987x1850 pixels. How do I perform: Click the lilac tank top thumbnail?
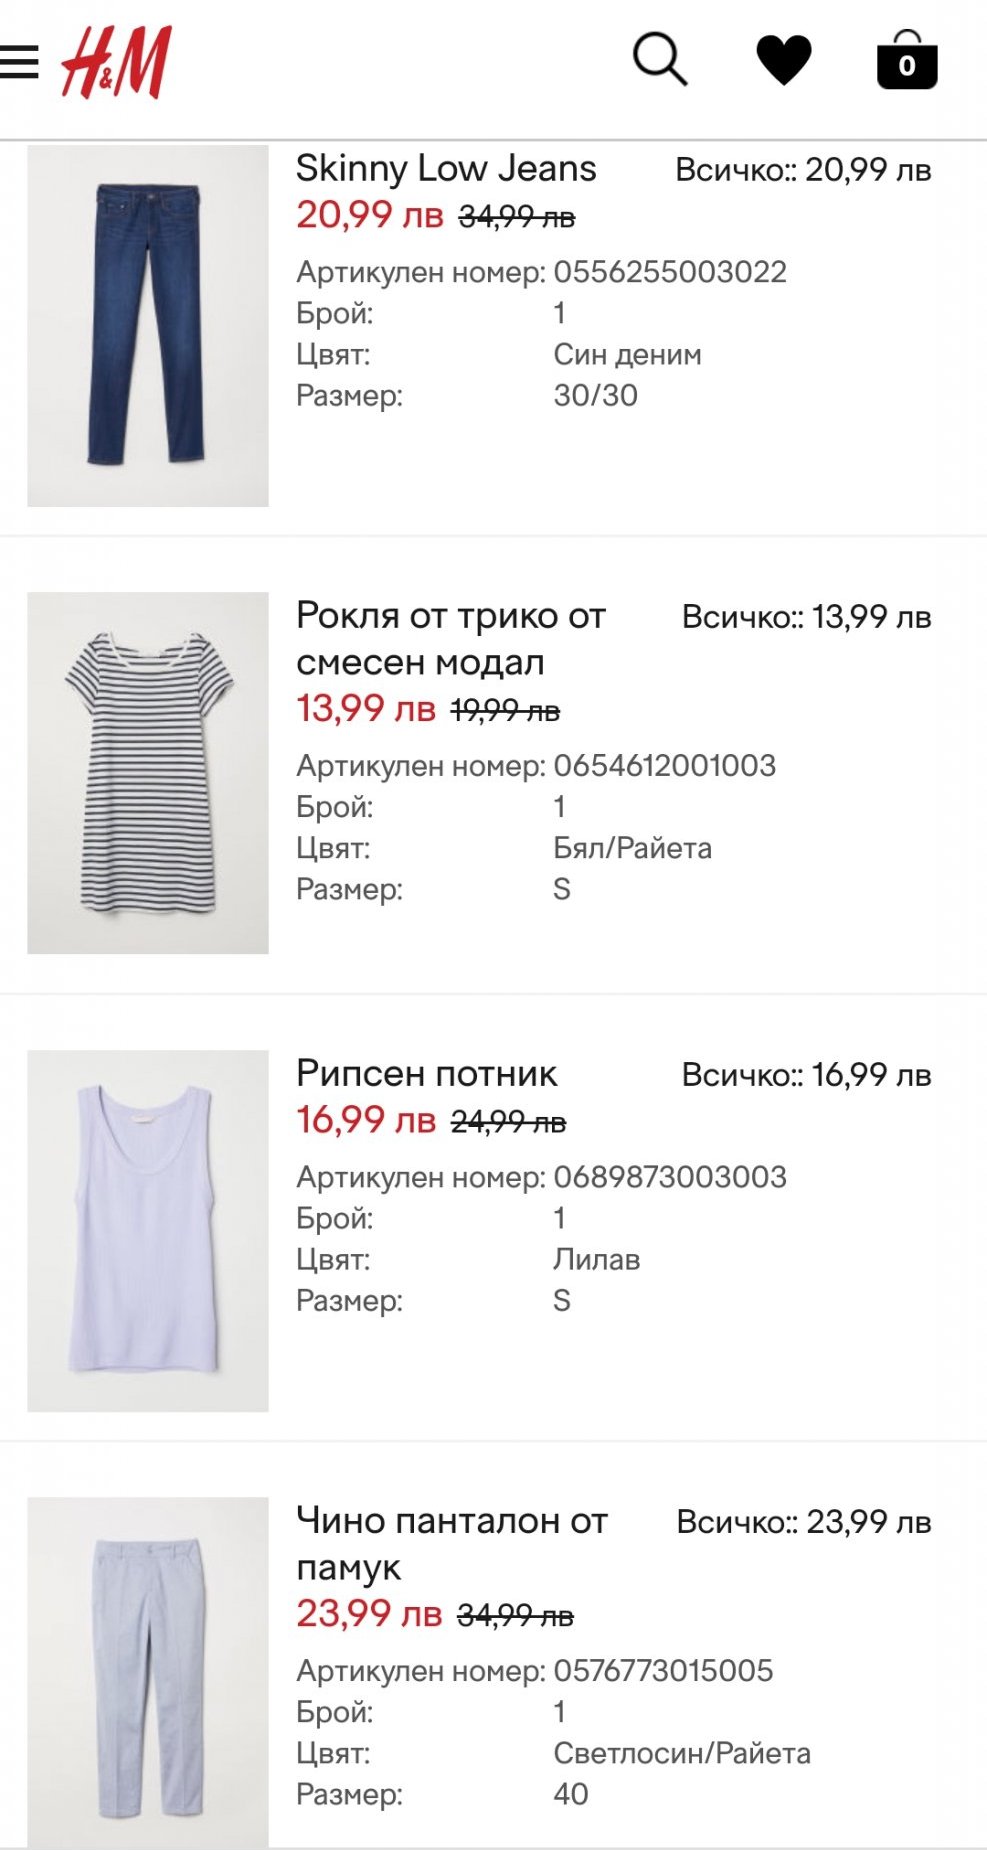[x=148, y=1230]
